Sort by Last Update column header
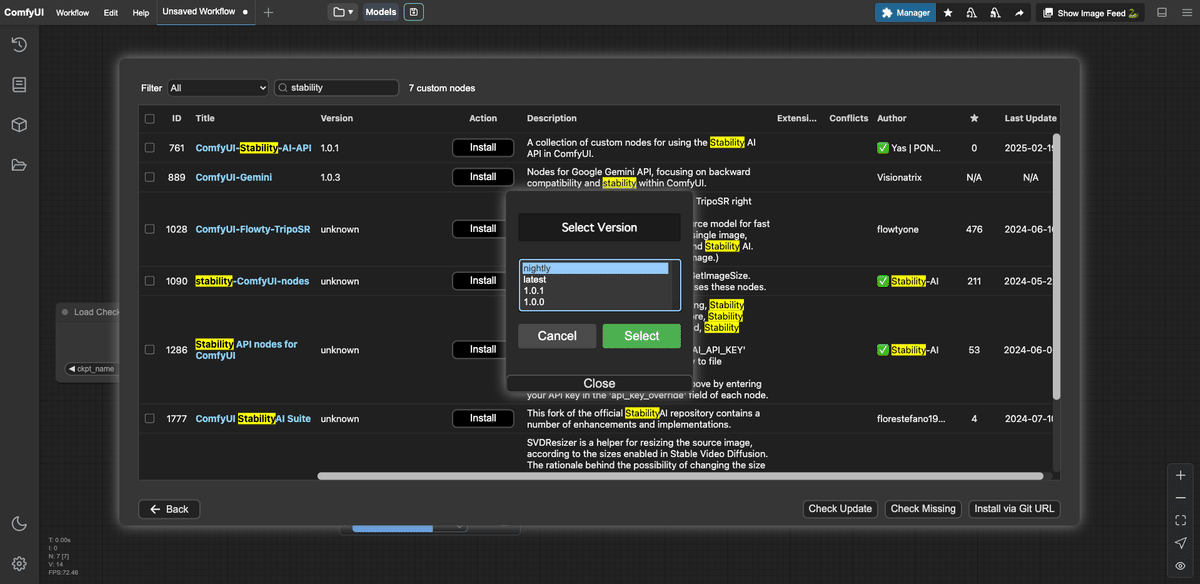This screenshot has height=584, width=1200. 1031,118
